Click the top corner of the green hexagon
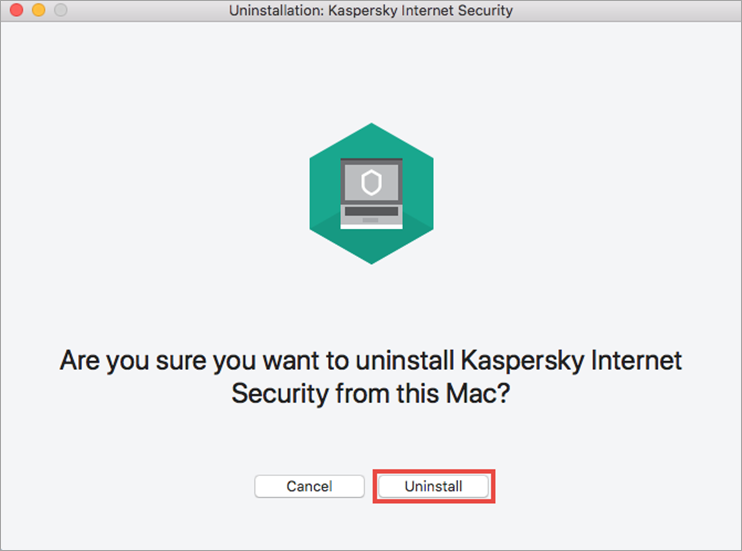This screenshot has width=742, height=551. [x=371, y=128]
